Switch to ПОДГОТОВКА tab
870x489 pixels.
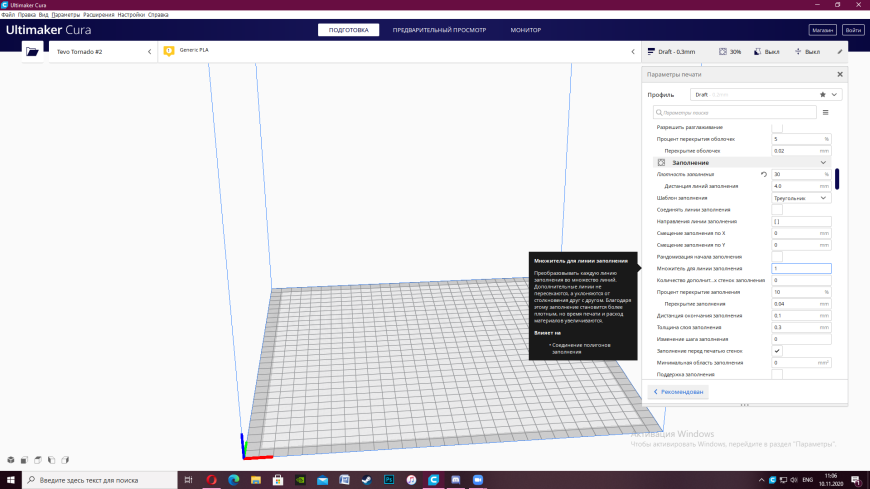348,30
